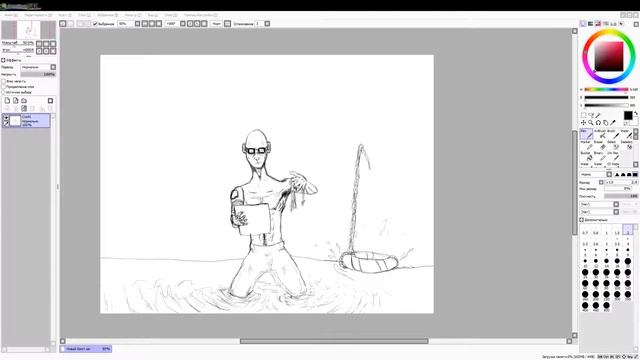This screenshot has width=640, height=360.
Task: Choose the Select brush tool
Action: pos(613,145)
